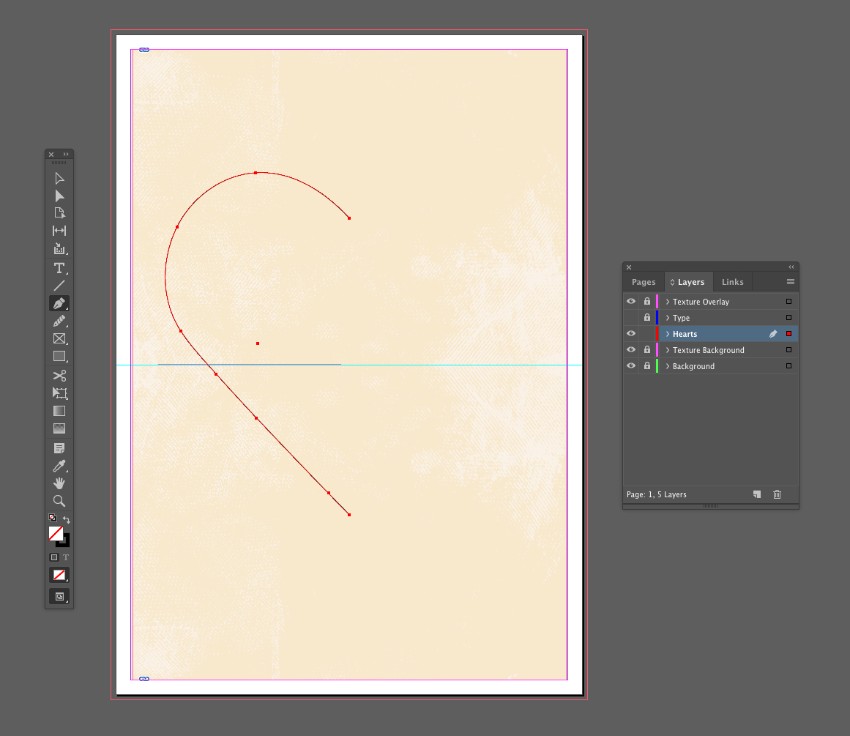The height and width of the screenshot is (736, 850).
Task: Click the linked-frame icon at page top
Action: click(x=144, y=50)
